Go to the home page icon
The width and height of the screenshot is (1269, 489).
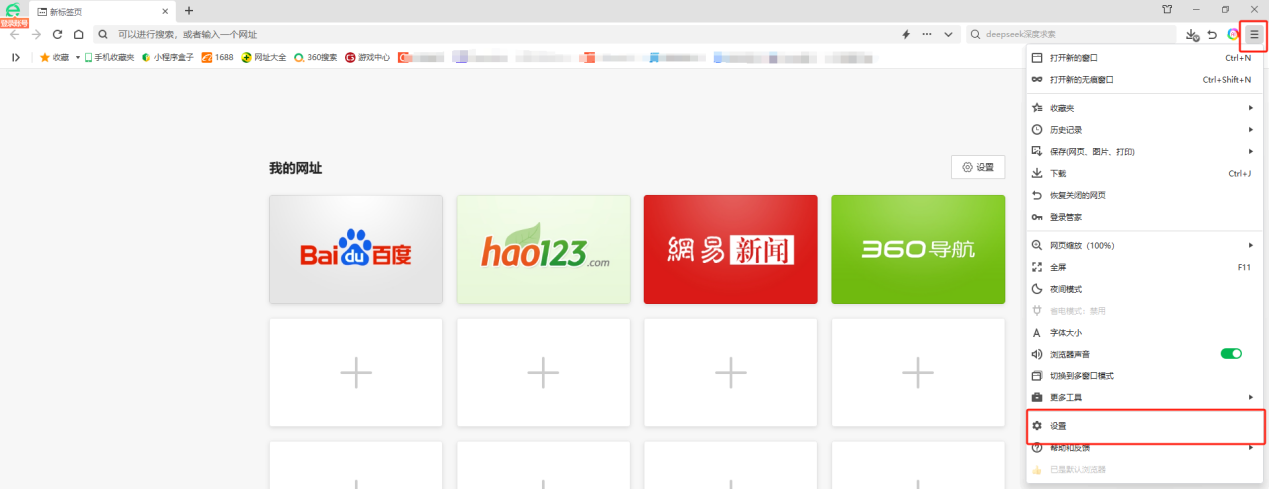[78, 34]
